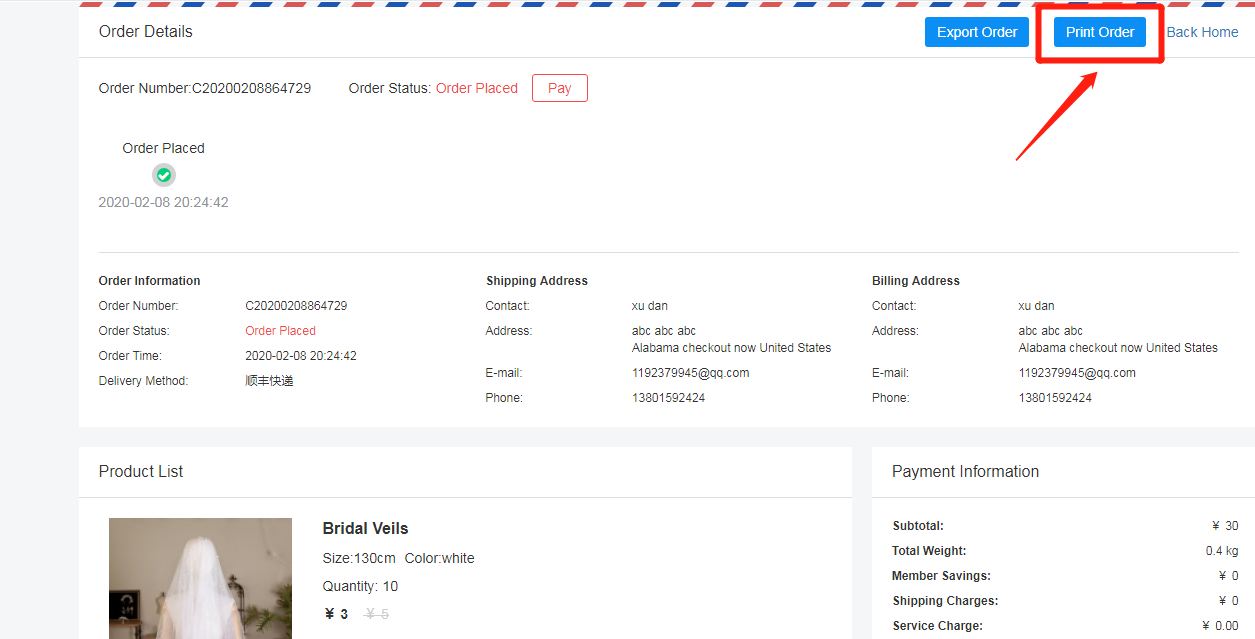Click the struck-through original price ¥ 5

[x=377, y=614]
